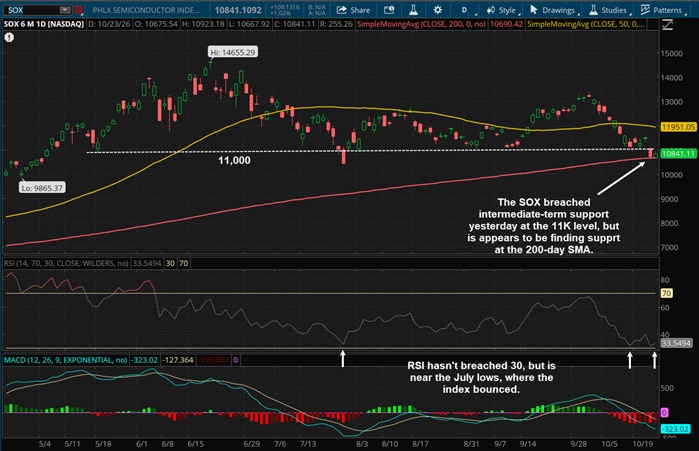
Task: Click the flask Edit studies icon
Action: 413,10
